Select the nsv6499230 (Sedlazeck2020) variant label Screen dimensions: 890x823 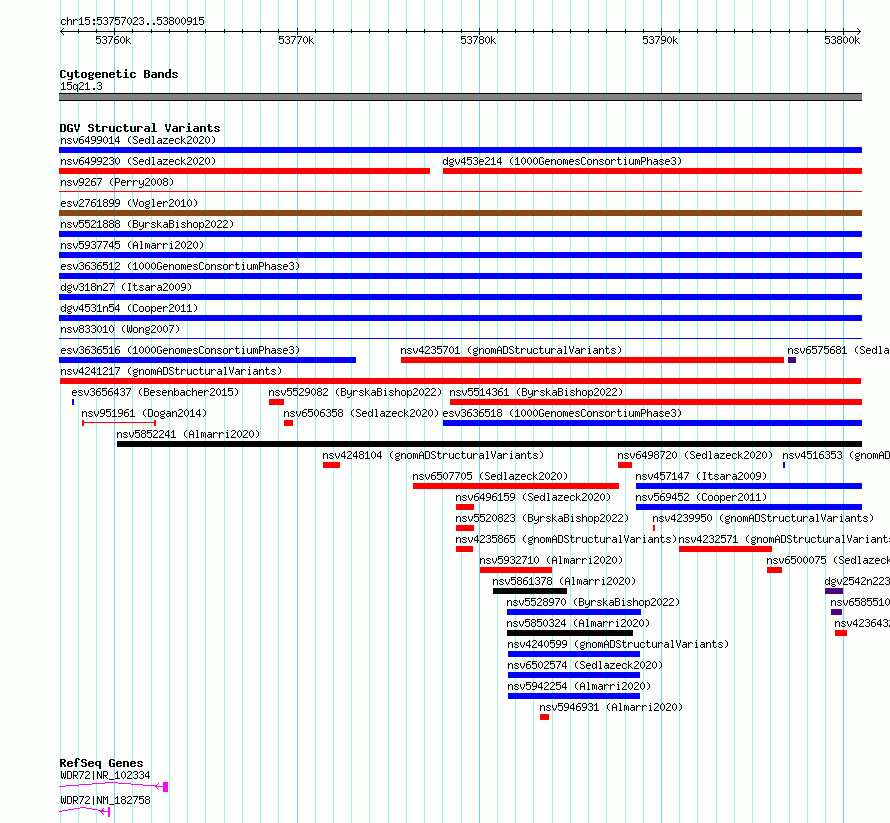coord(138,161)
